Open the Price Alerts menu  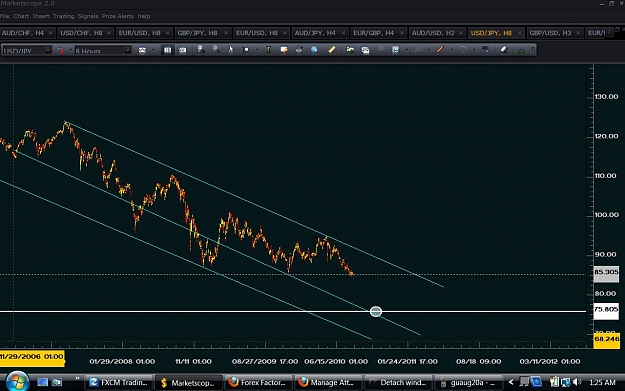click(118, 16)
